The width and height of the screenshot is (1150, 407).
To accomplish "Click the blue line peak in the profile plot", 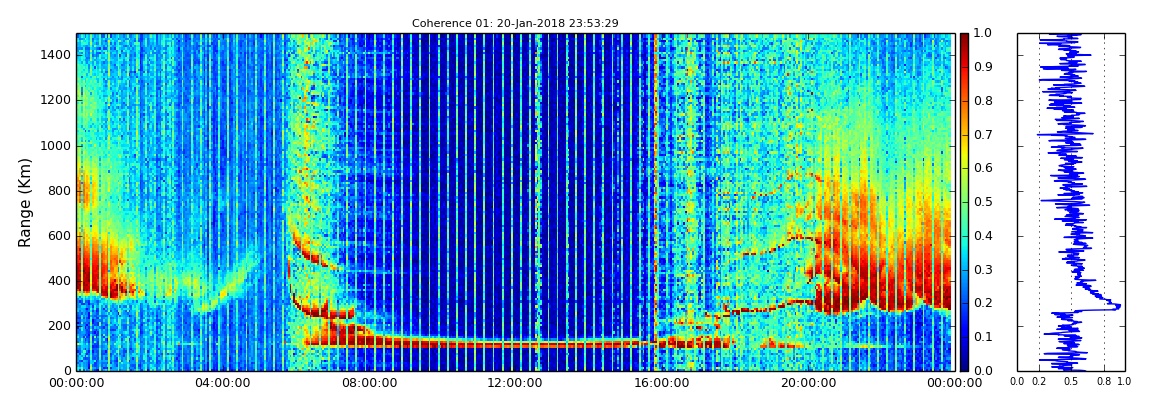I will coord(1119,307).
